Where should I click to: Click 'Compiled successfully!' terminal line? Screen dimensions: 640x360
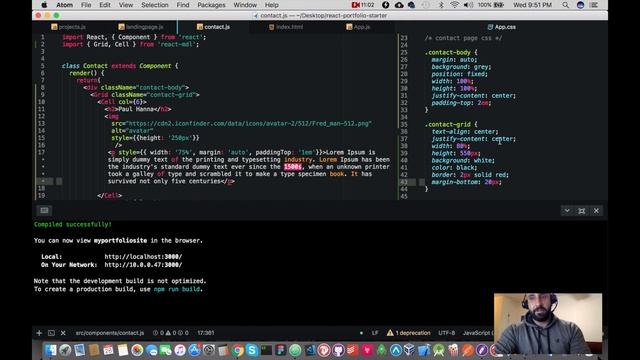point(73,224)
